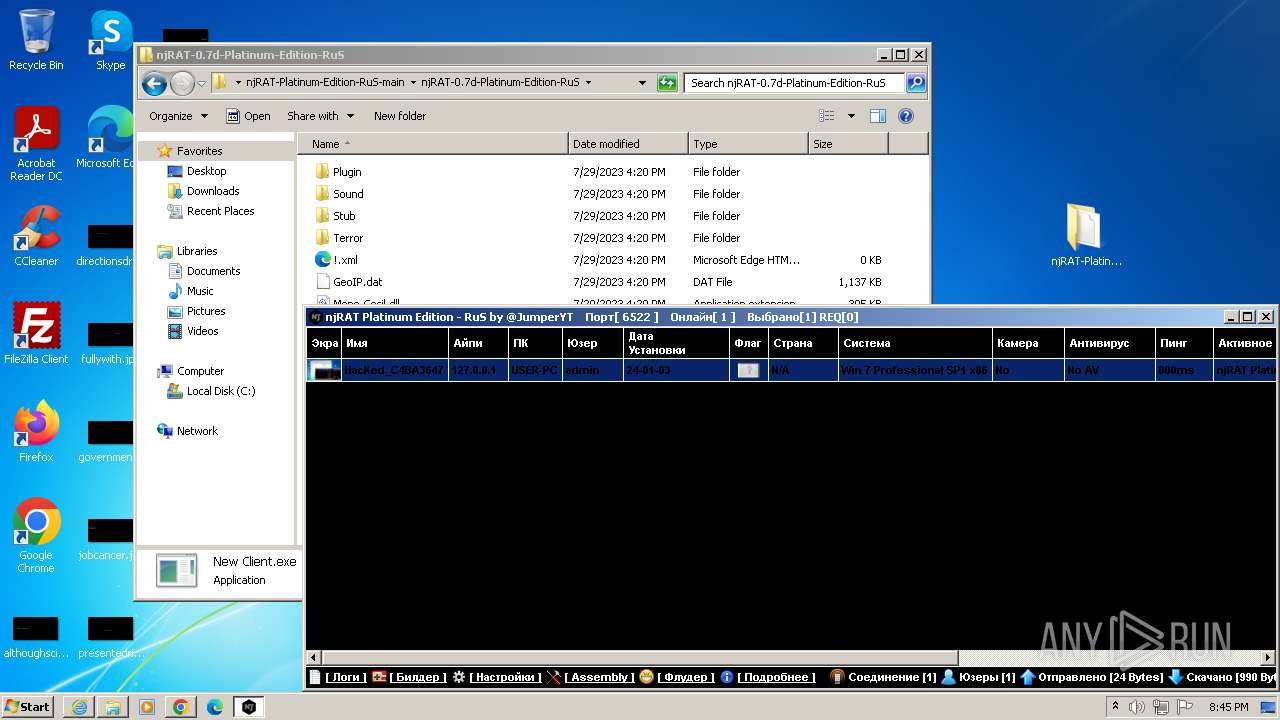
Task: Click the njRAT horizontal scrollbar right arrow
Action: pyautogui.click(x=1267, y=657)
